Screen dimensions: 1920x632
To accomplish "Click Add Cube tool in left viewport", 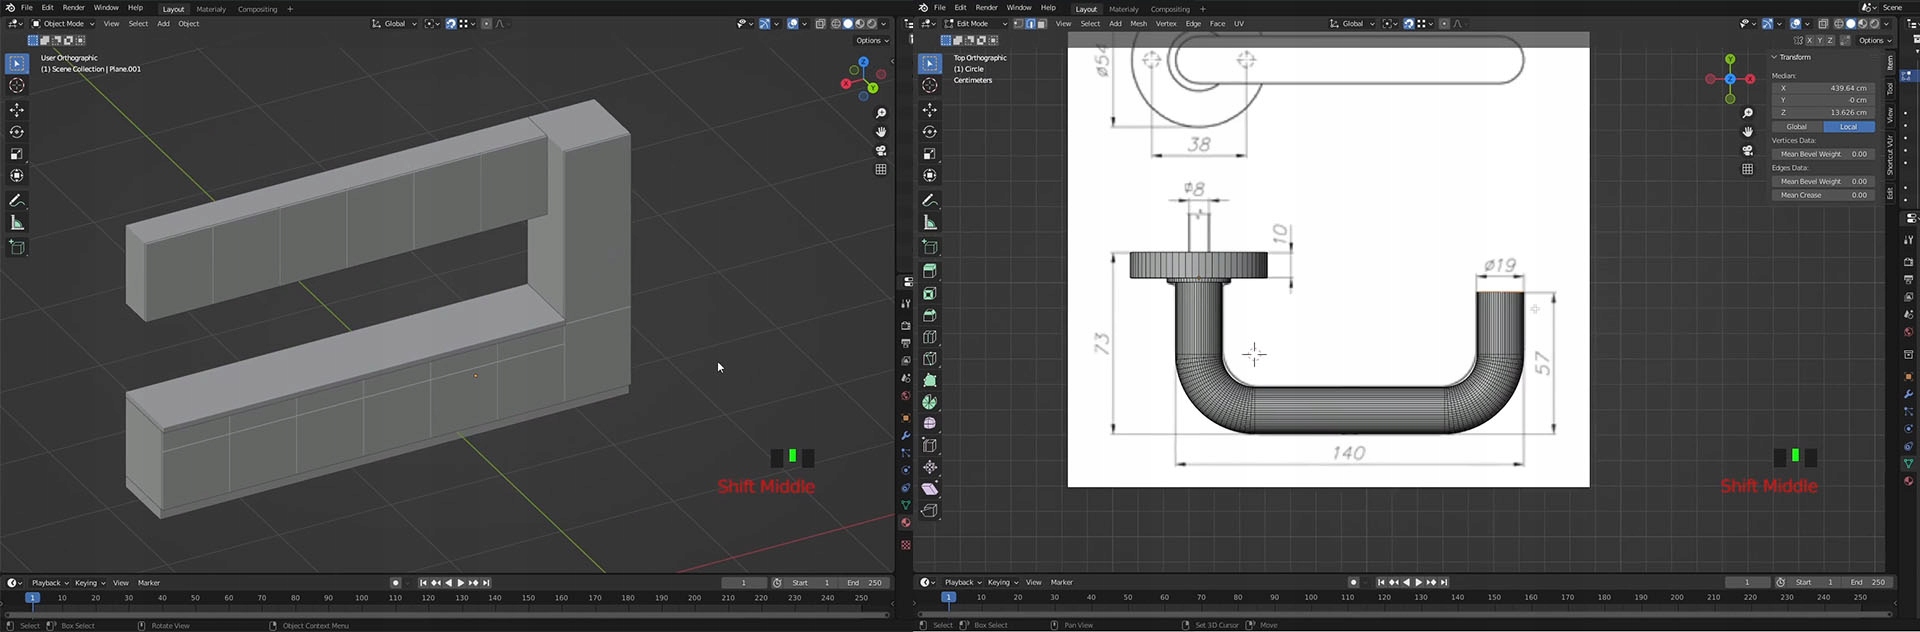I will [x=17, y=247].
